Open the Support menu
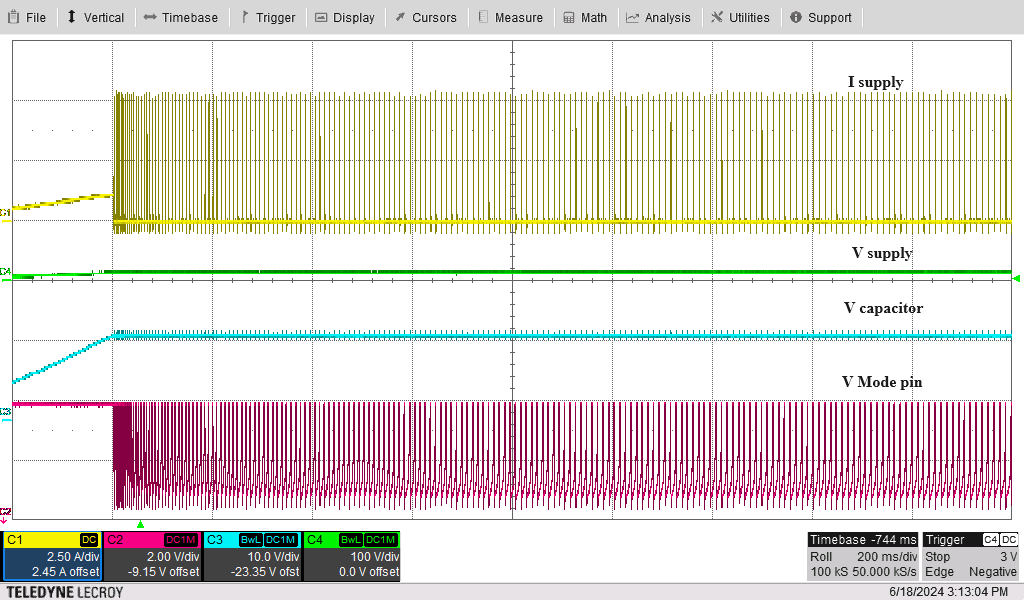This screenshot has height=600, width=1024. pyautogui.click(x=820, y=17)
